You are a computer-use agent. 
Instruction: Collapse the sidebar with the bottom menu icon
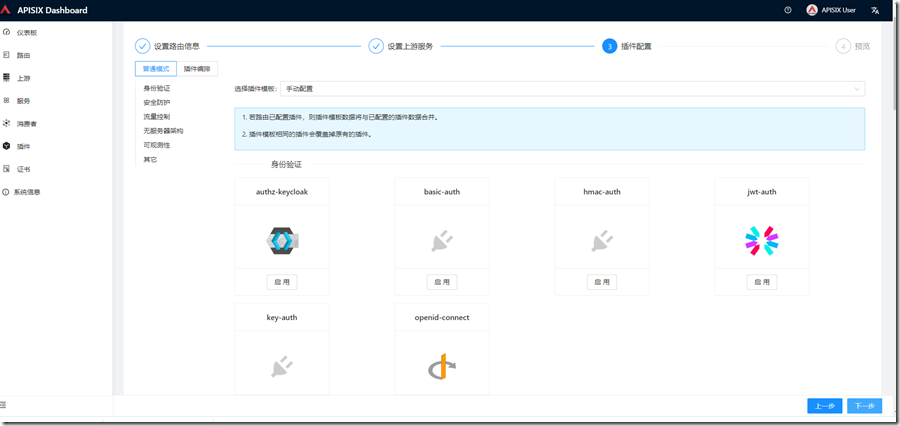[3, 405]
